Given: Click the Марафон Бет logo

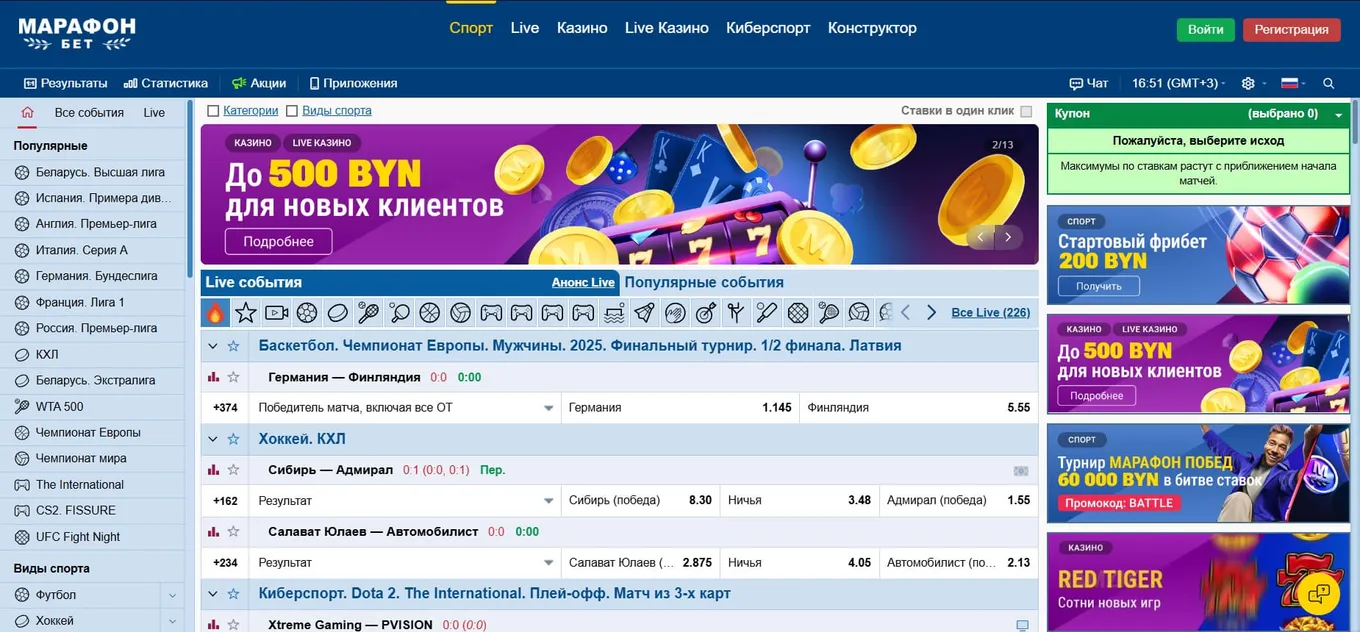Looking at the screenshot, I should point(76,33).
